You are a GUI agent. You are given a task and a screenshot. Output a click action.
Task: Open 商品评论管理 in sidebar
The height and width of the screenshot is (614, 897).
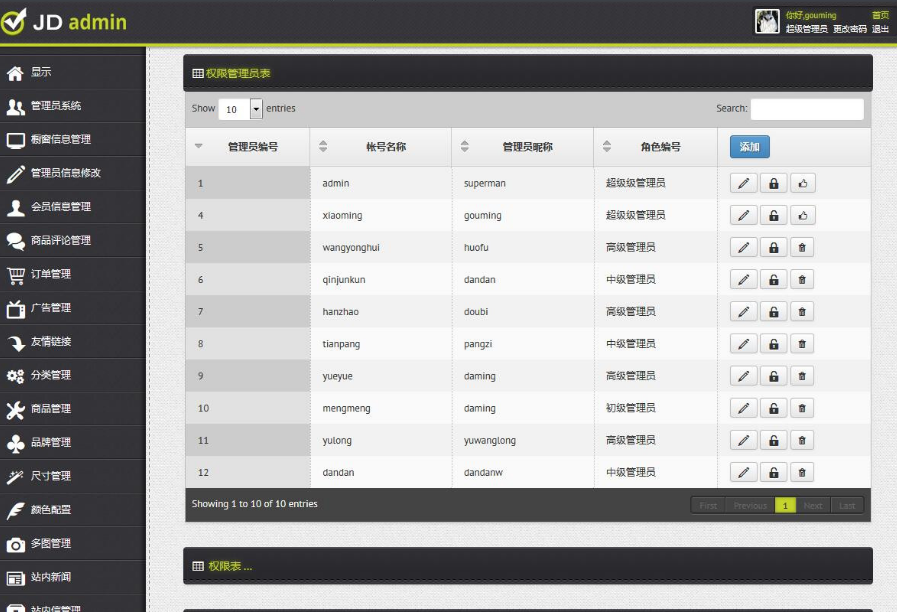[73, 240]
